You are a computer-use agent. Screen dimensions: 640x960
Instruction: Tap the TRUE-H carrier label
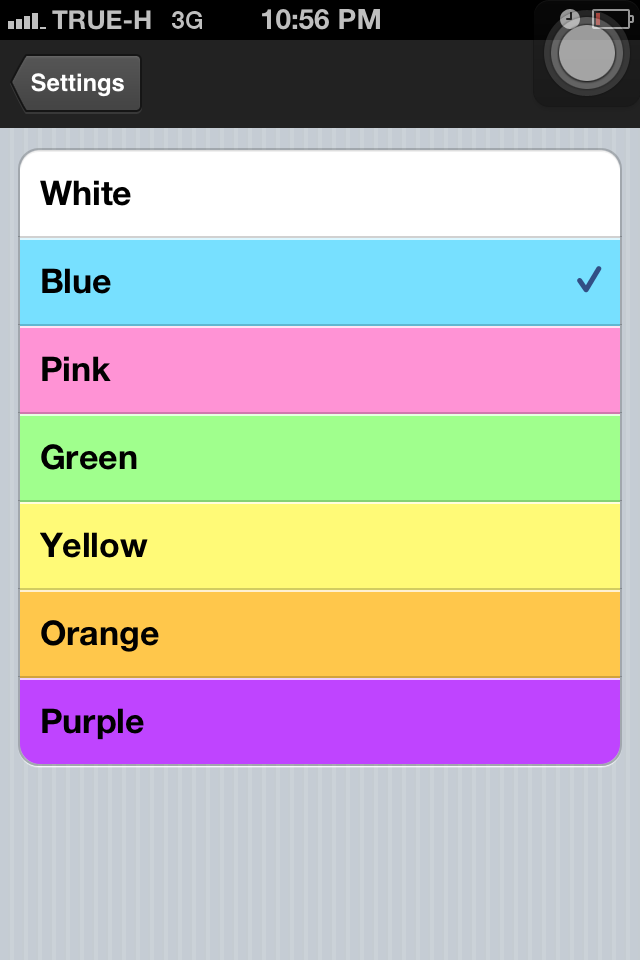point(102,20)
